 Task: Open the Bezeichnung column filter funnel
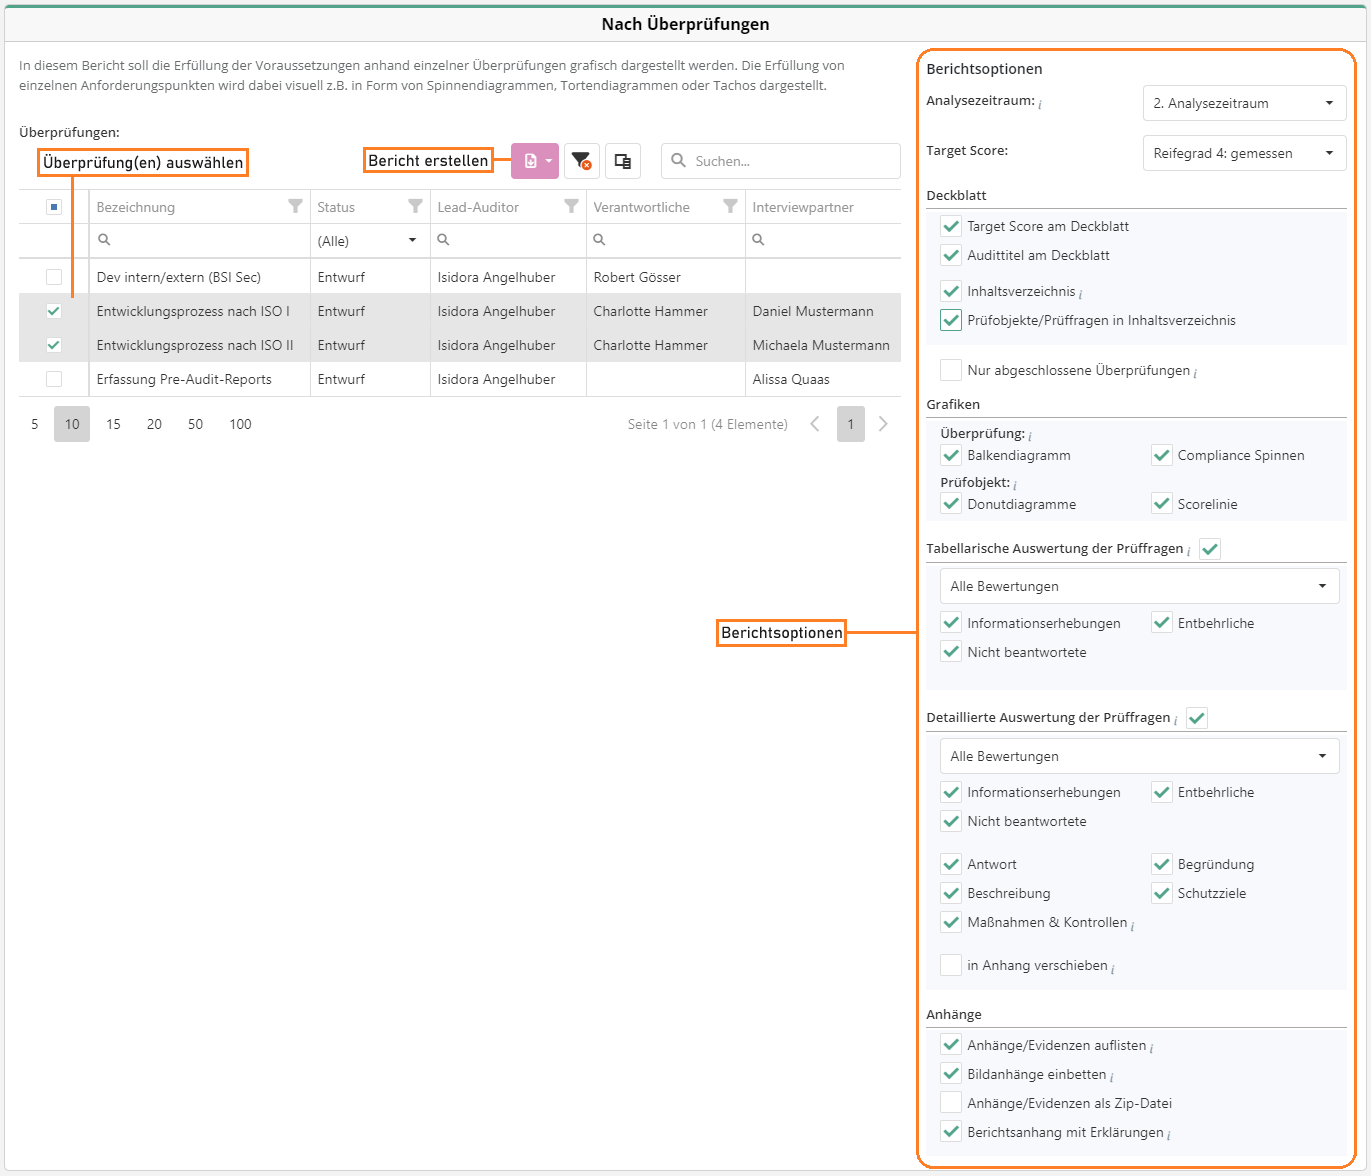(295, 206)
